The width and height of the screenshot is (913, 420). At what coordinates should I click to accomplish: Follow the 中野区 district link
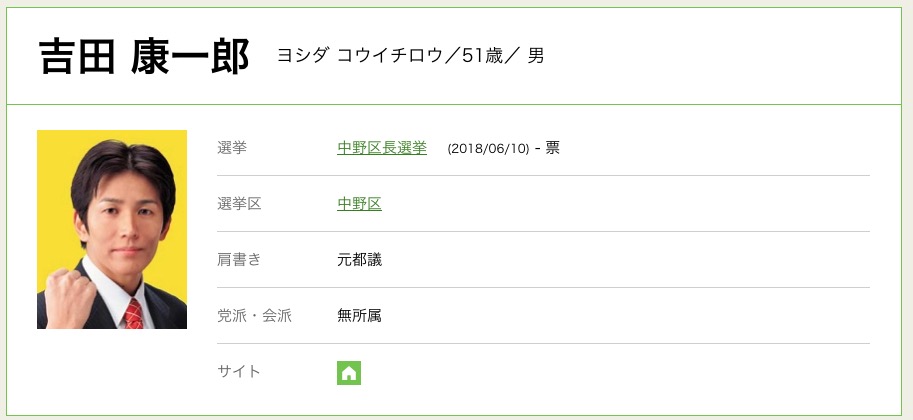[359, 204]
